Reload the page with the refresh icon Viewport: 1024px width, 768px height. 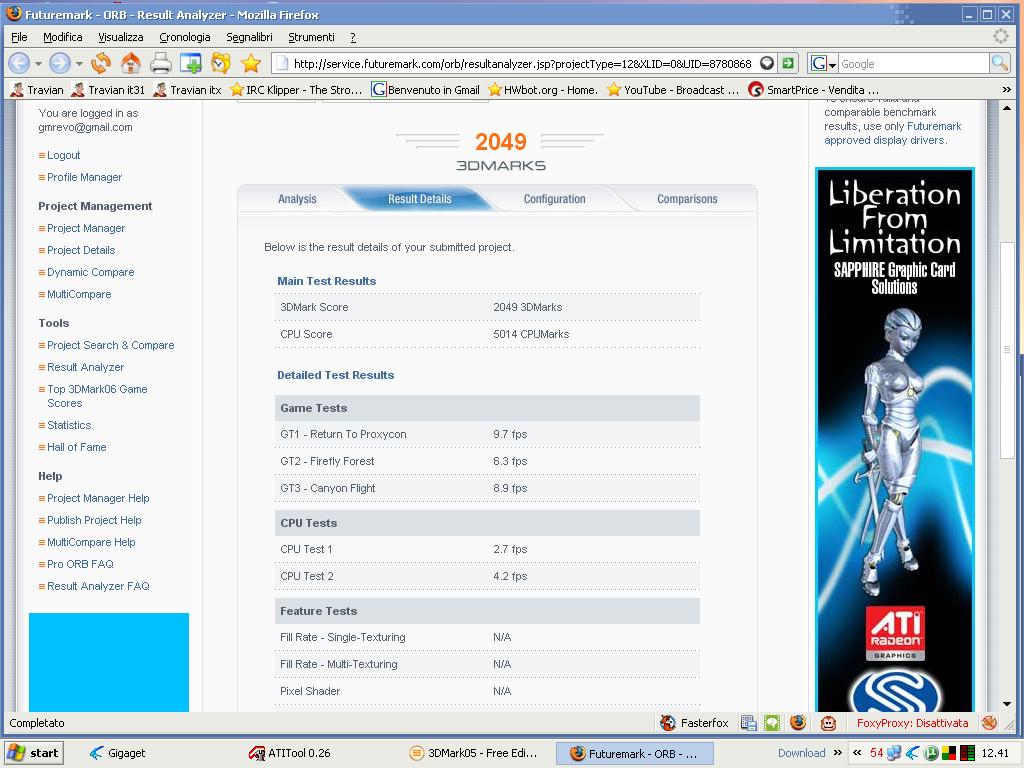[x=101, y=63]
